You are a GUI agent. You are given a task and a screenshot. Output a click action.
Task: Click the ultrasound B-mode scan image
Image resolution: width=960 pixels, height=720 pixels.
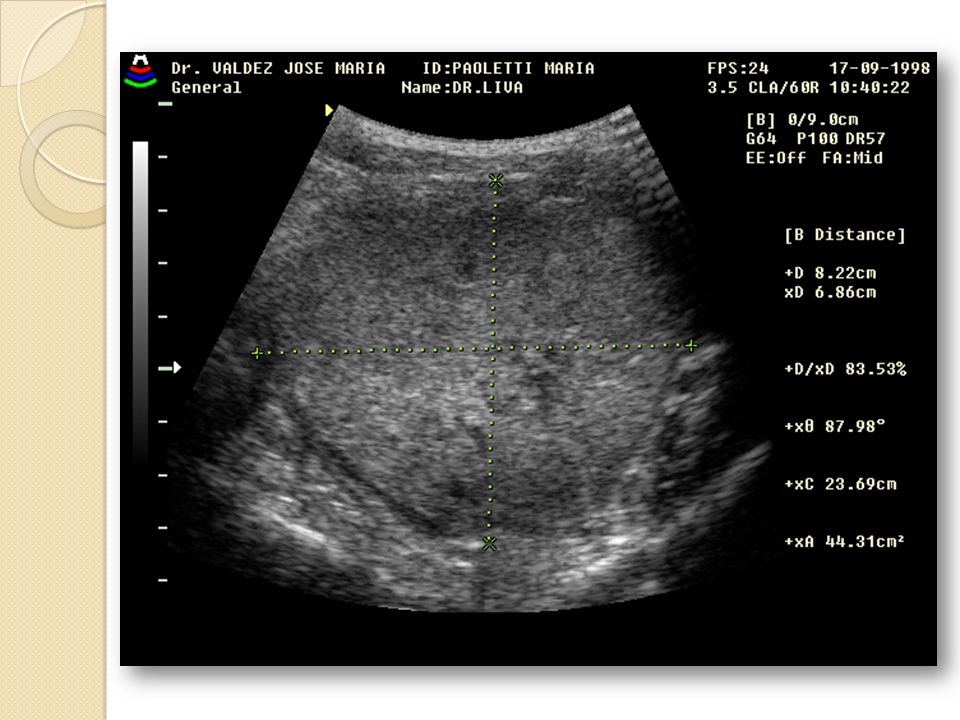pos(468,358)
